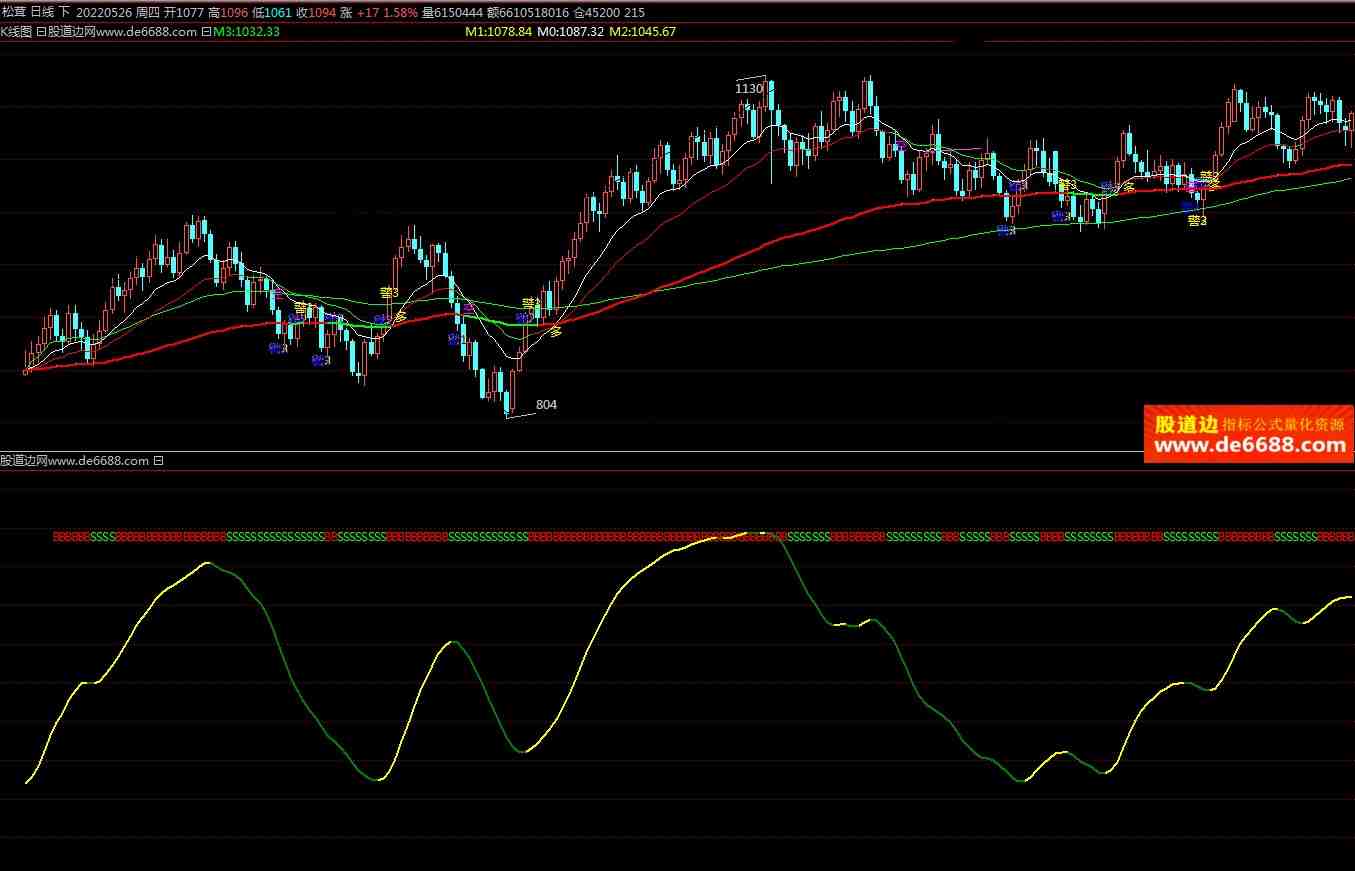1355x871 pixels.
Task: Select the M2:1045.67 moving average label
Action: click(642, 32)
